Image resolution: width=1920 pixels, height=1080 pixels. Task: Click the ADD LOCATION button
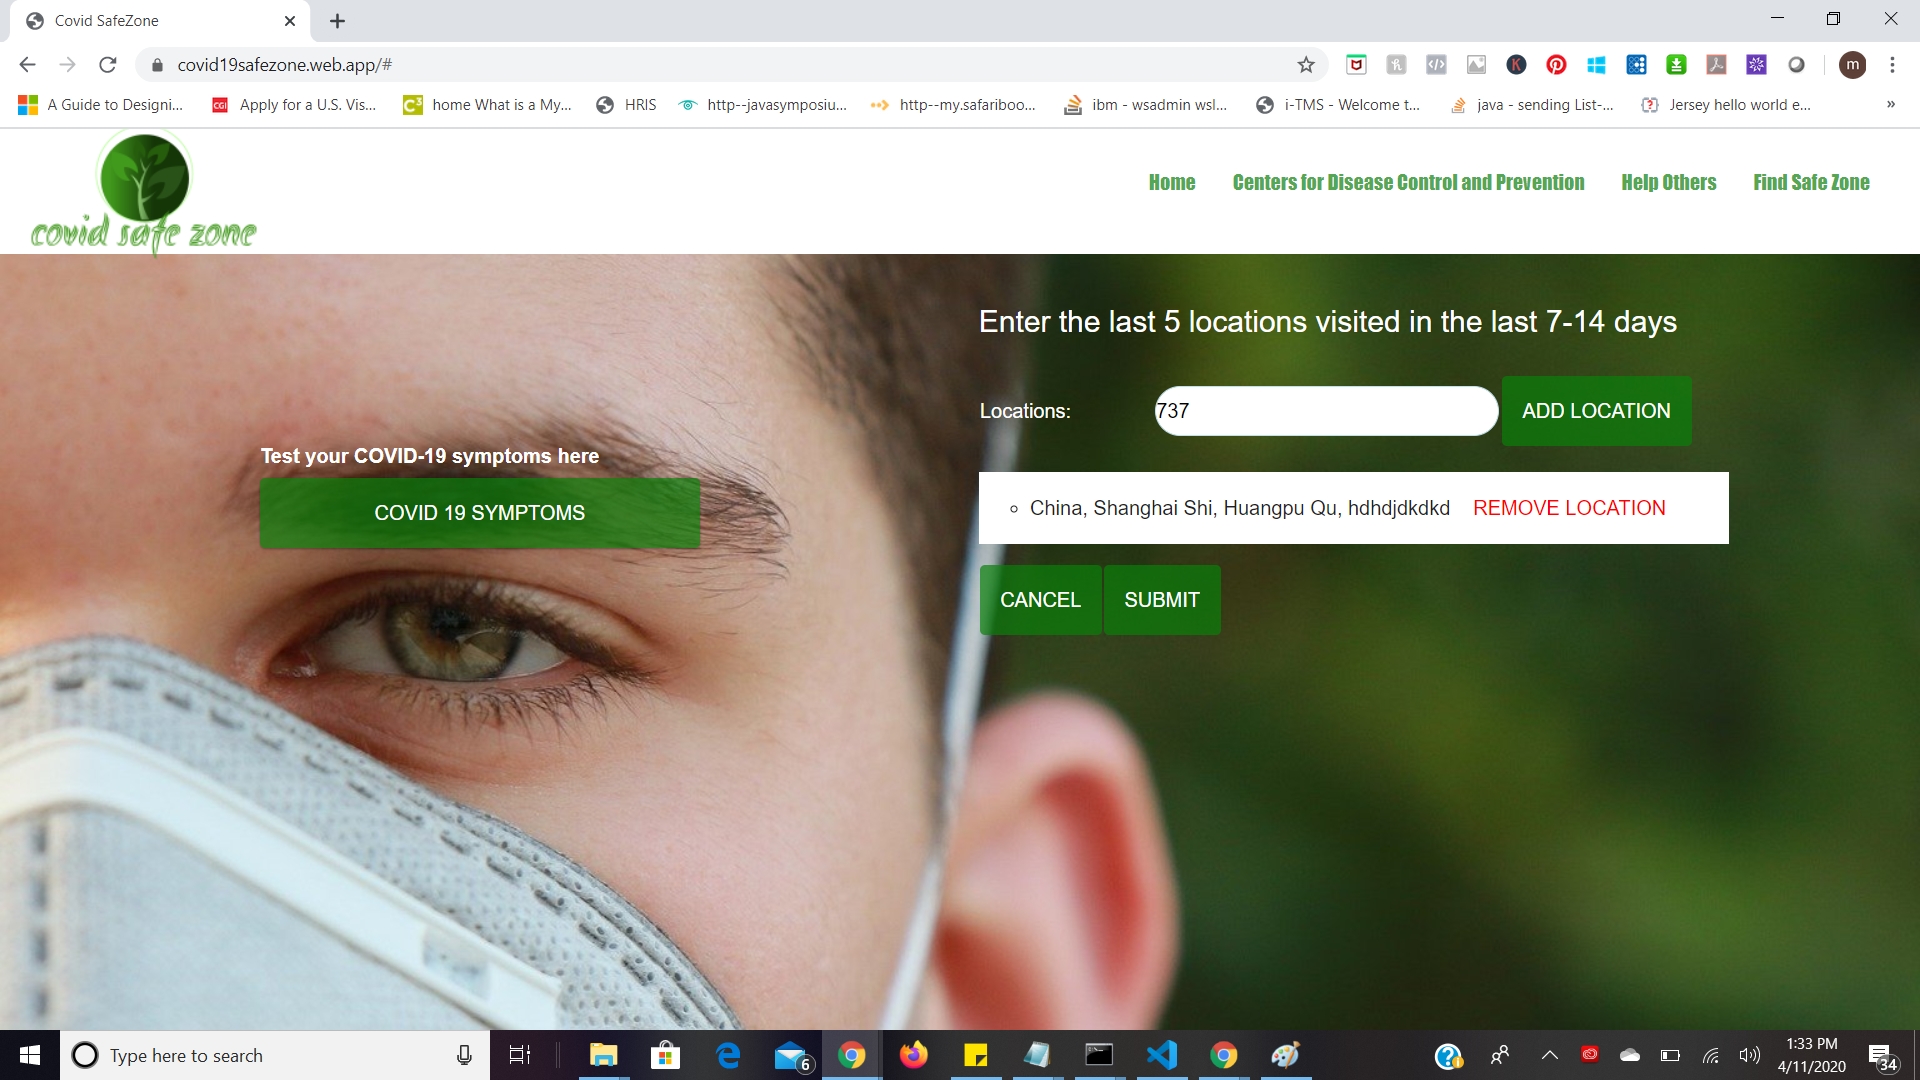tap(1596, 411)
